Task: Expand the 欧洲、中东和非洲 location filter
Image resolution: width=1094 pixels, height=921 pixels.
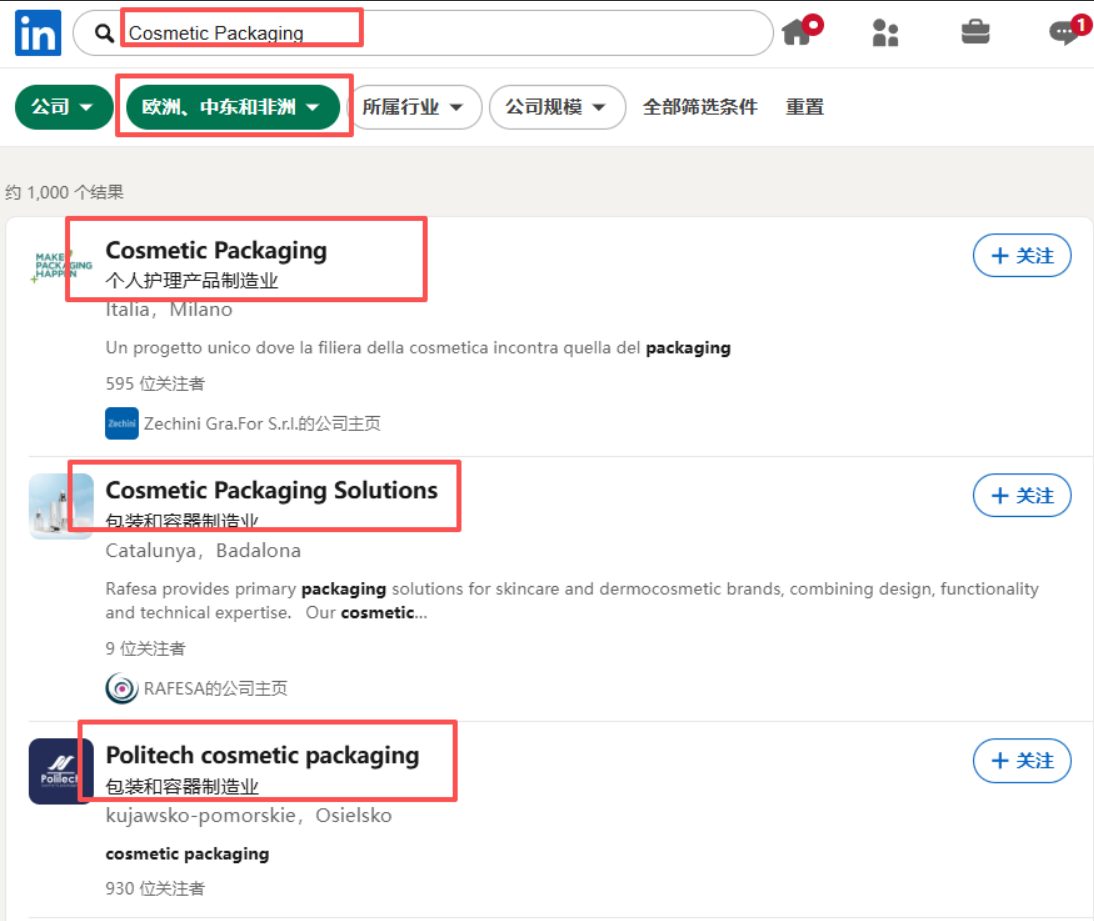Action: (233, 107)
